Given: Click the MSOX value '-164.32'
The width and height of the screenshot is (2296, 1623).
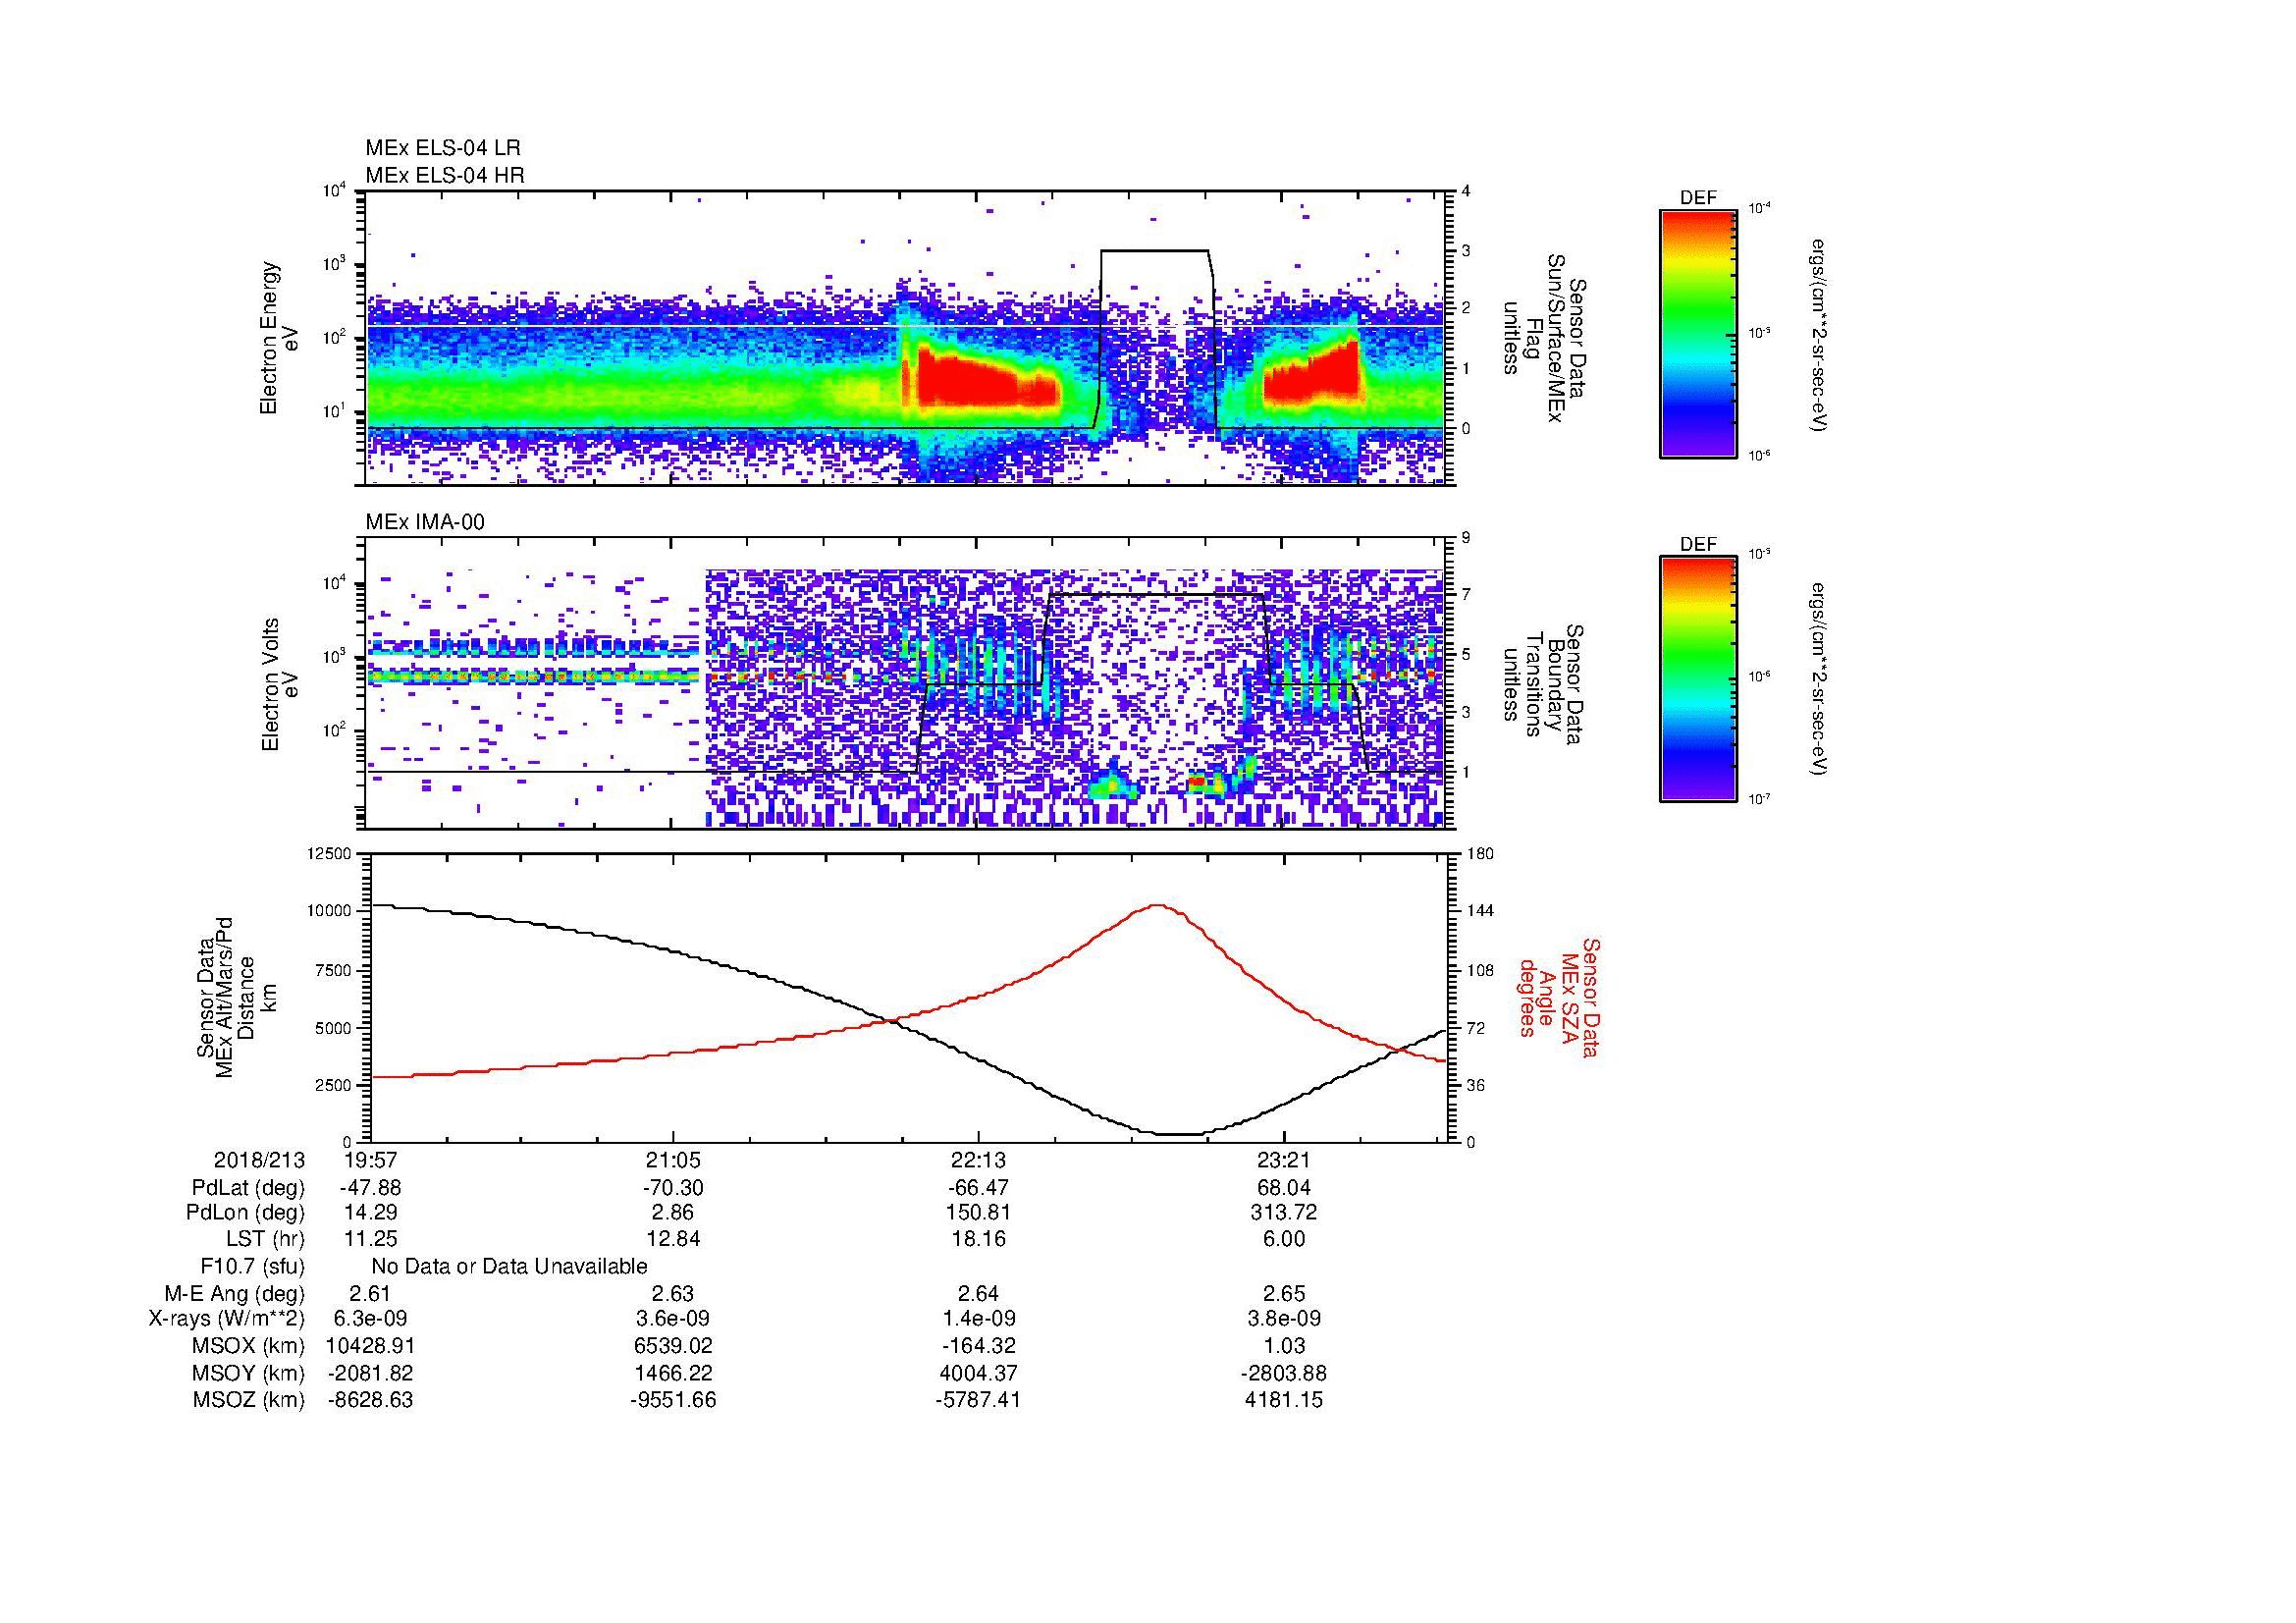Looking at the screenshot, I should tap(978, 1346).
